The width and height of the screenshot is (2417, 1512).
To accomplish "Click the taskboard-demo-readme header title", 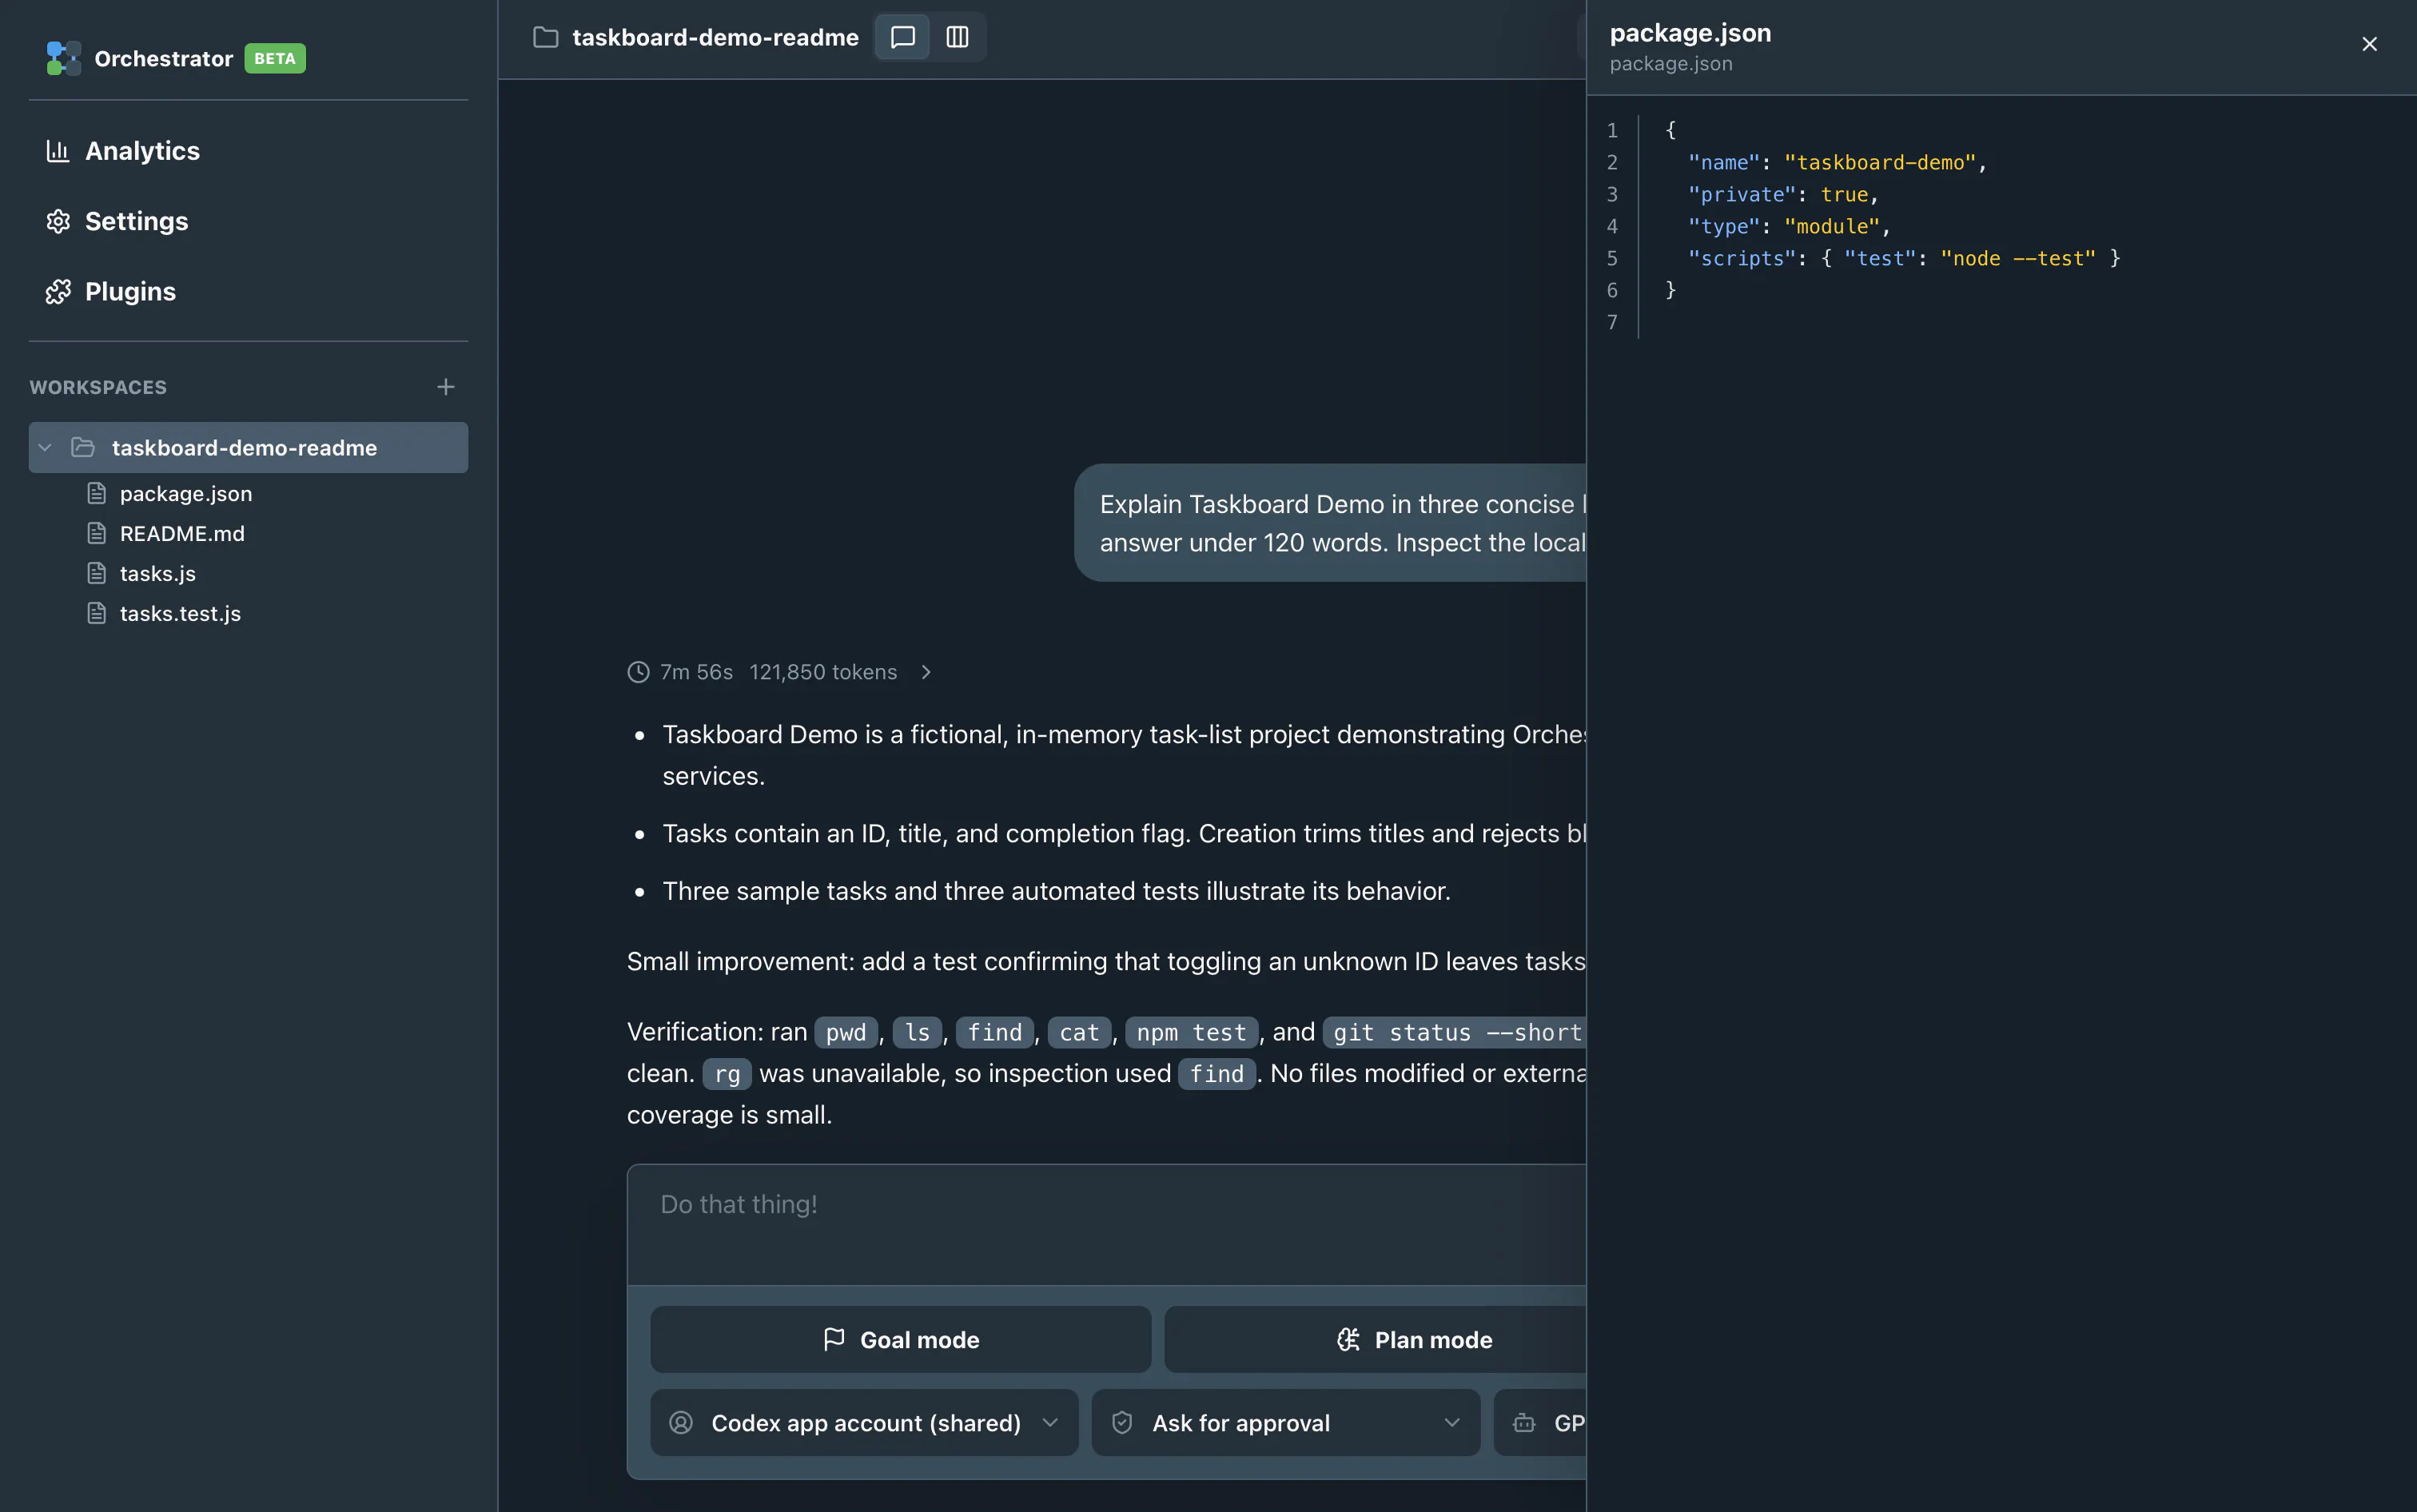I will click(x=715, y=37).
